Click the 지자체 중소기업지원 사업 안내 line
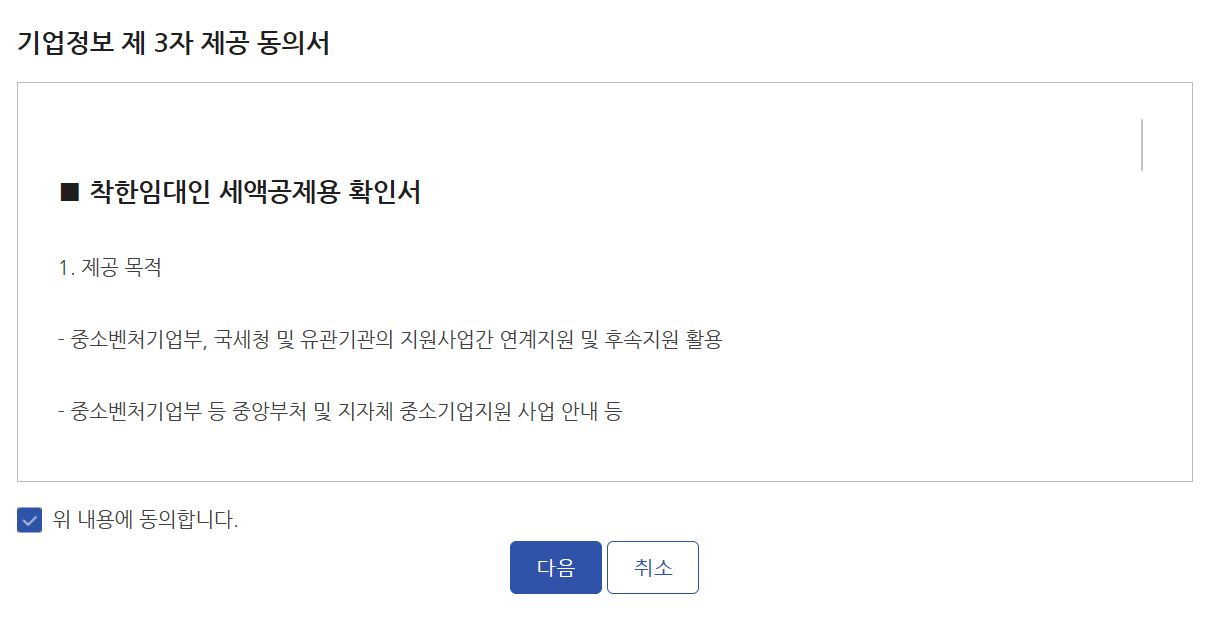 click(340, 414)
